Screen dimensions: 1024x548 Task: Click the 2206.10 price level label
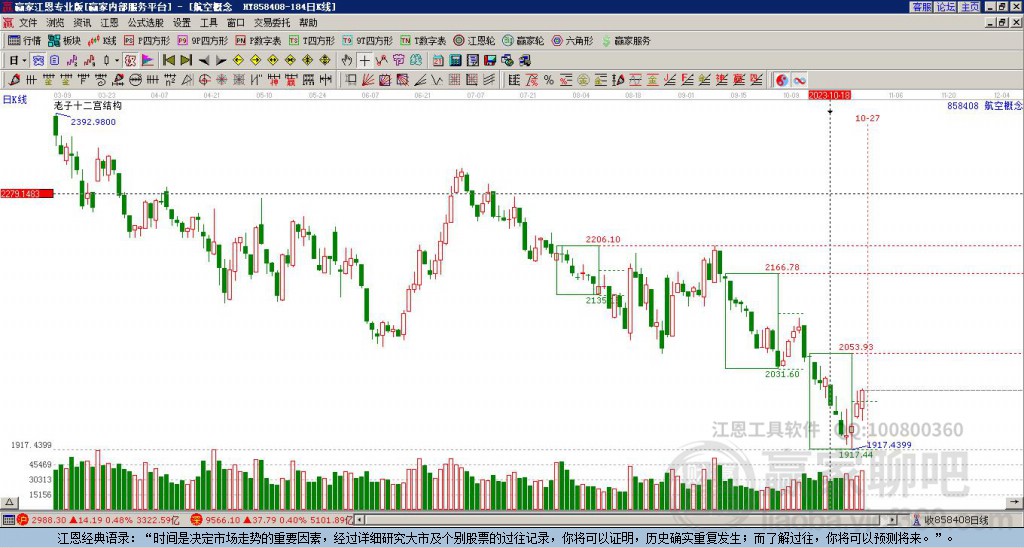[603, 239]
